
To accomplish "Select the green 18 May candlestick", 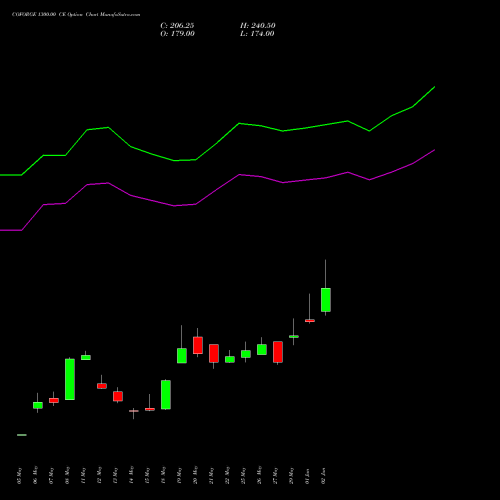I will (x=166, y=395).
